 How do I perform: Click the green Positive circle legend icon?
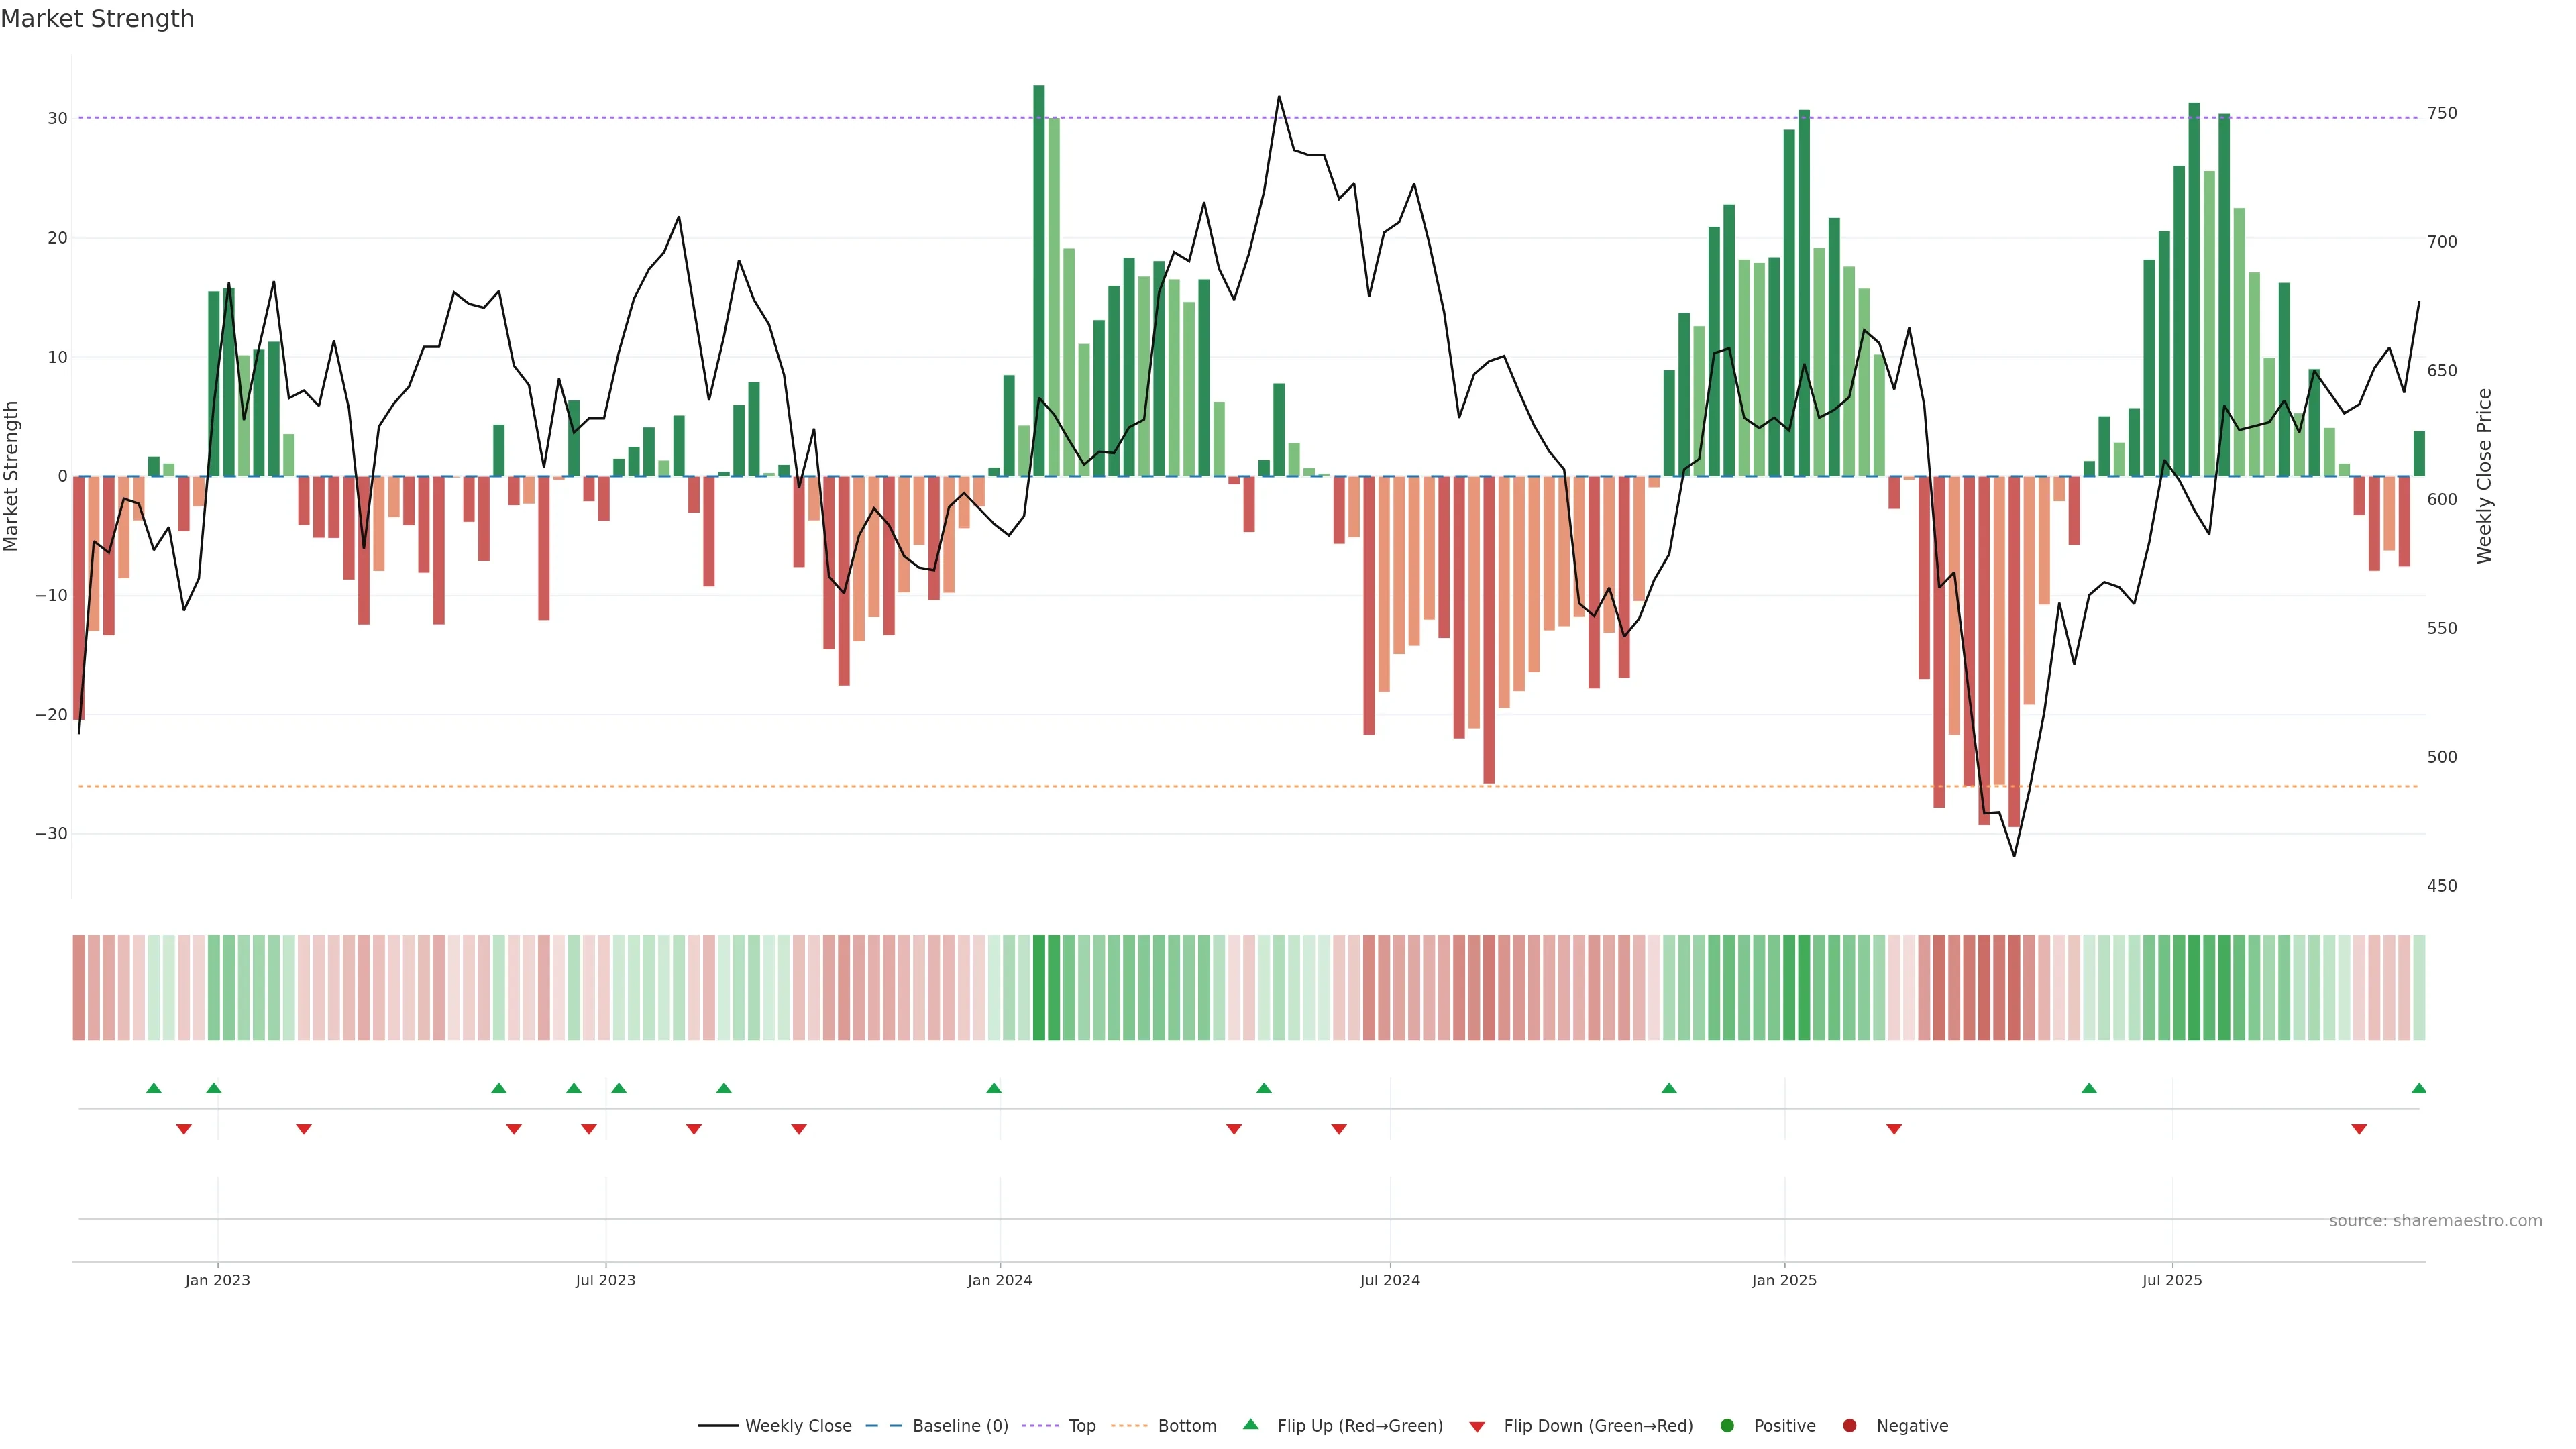click(x=1726, y=1426)
